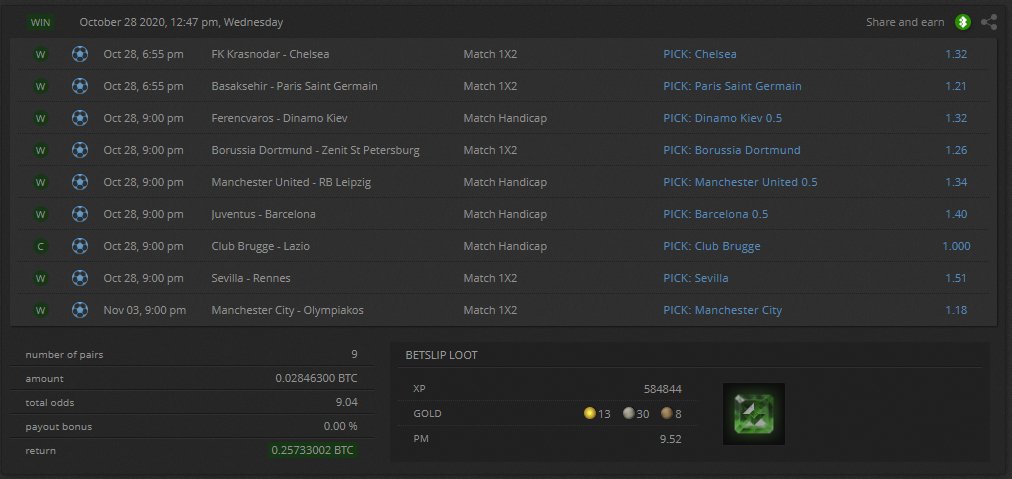Screen dimensions: 1012x479
Task: Click the silver coin icon in betslip loot
Action: tap(629, 413)
